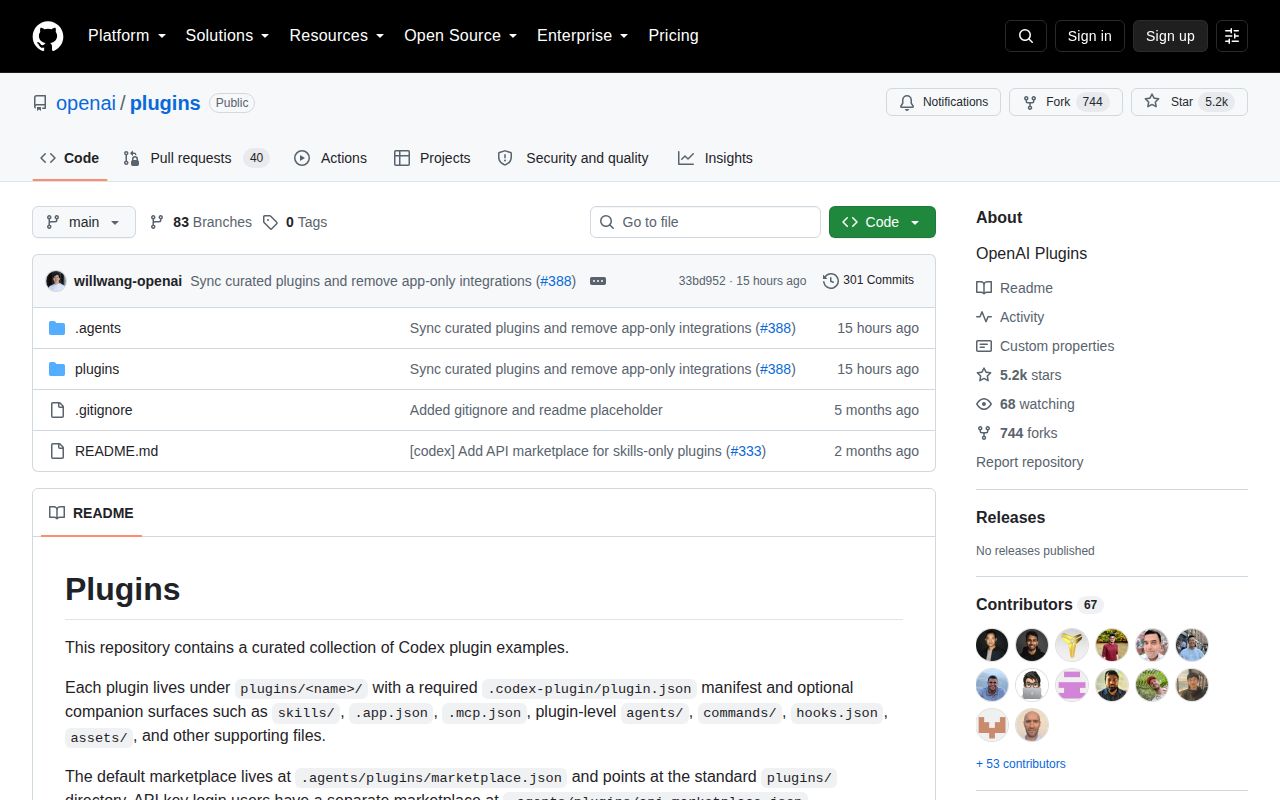1280x800 pixels.
Task: Click the fork icon in Fork button
Action: 1030,102
